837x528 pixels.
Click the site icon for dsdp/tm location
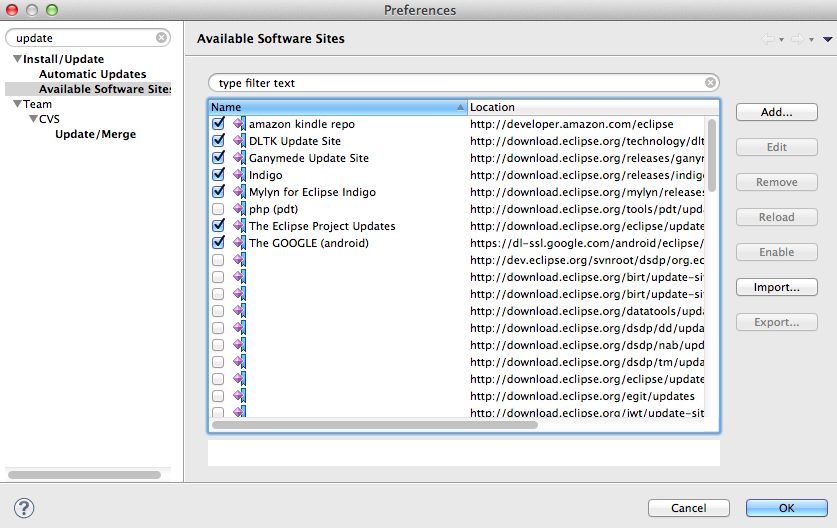[240, 362]
